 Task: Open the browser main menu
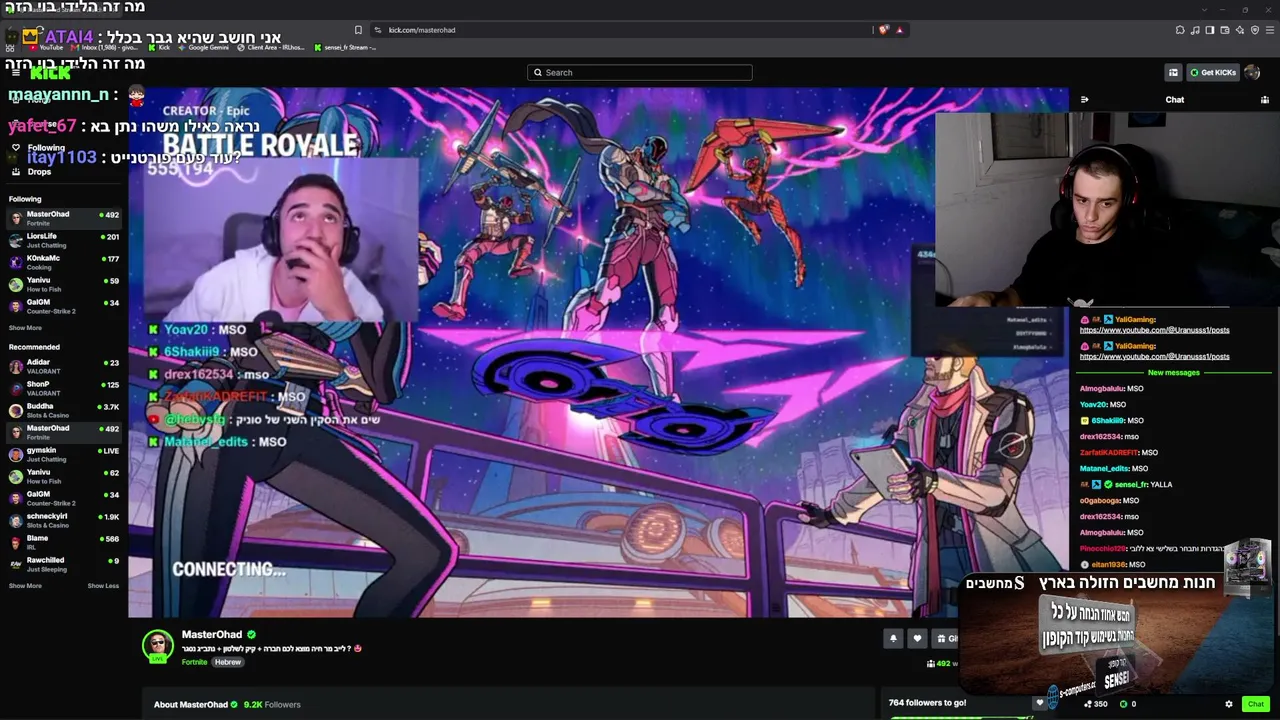pos(1270,30)
